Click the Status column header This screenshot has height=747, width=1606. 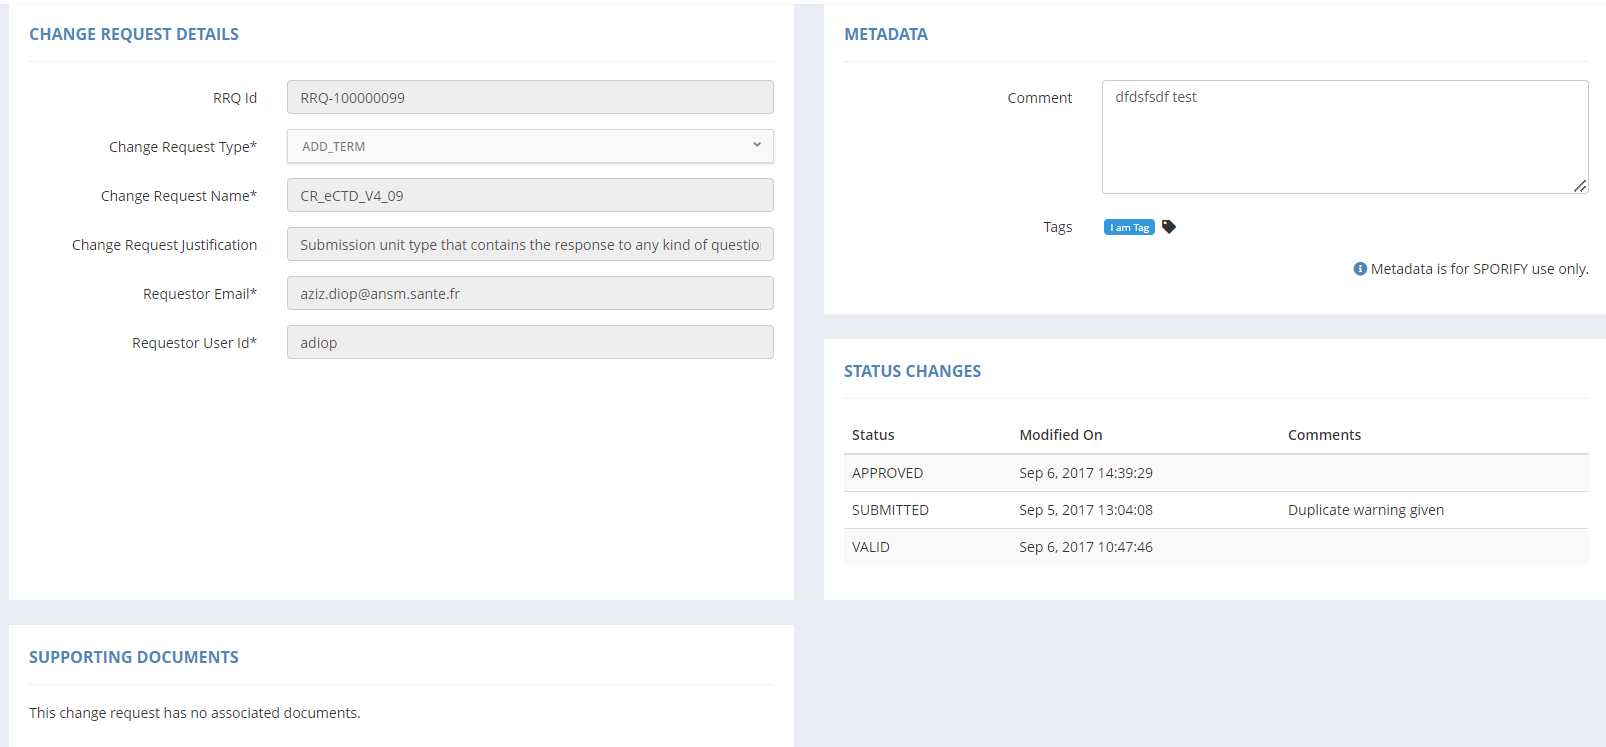pyautogui.click(x=873, y=435)
